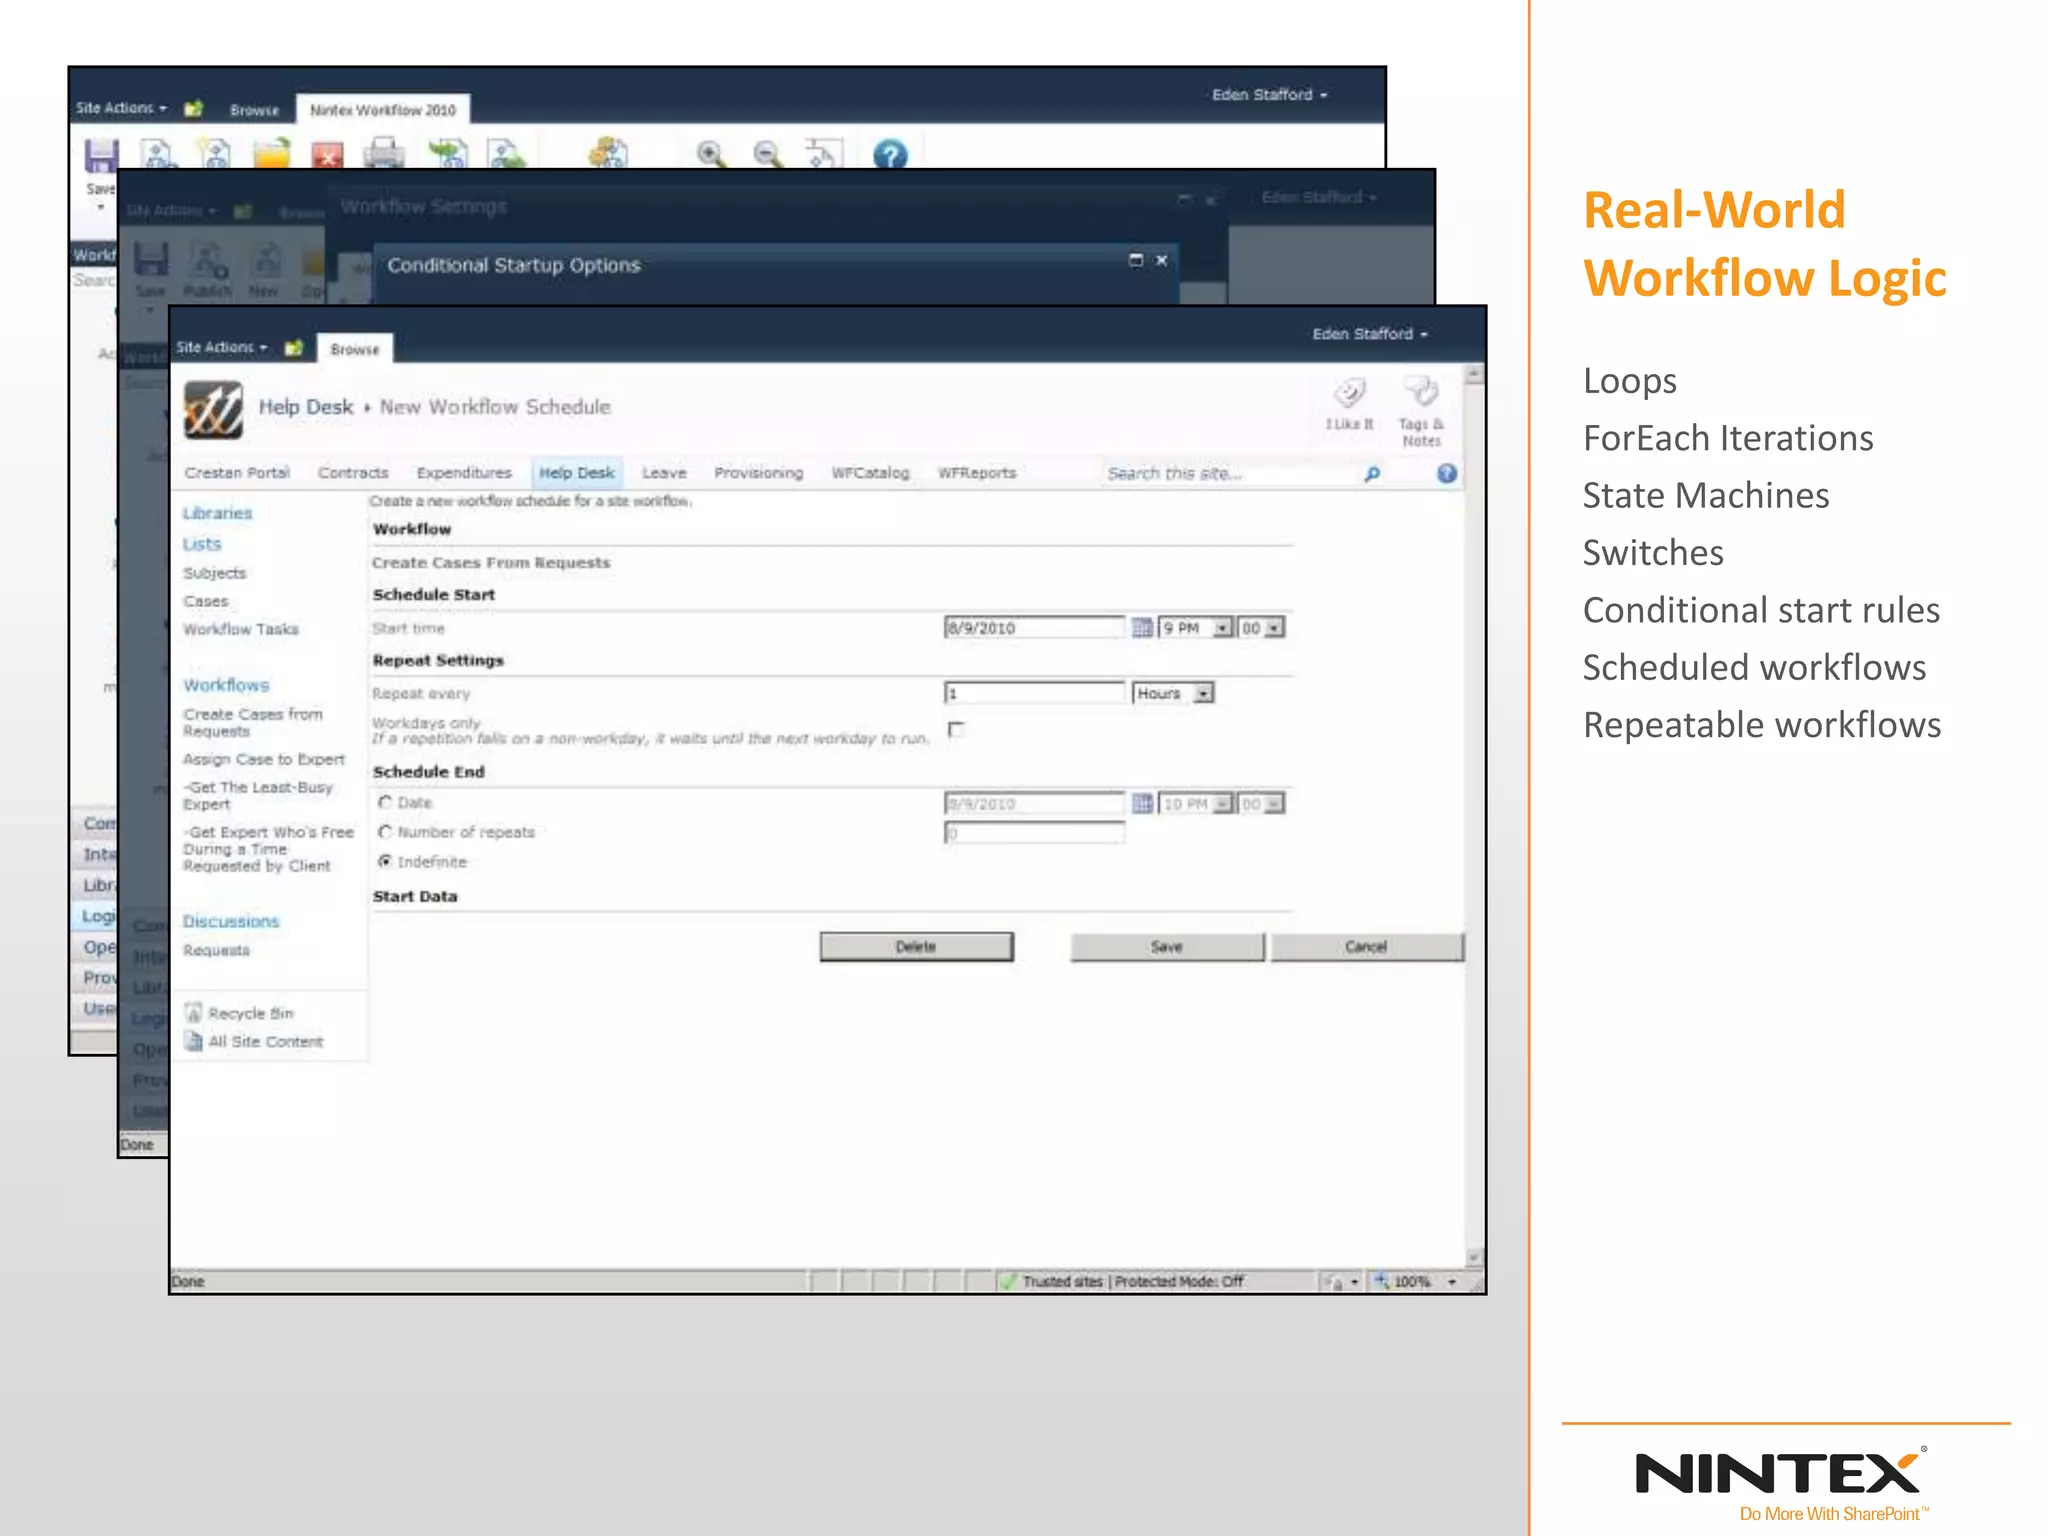
Task: Open the Start time calendar picker icon
Action: click(x=1141, y=627)
